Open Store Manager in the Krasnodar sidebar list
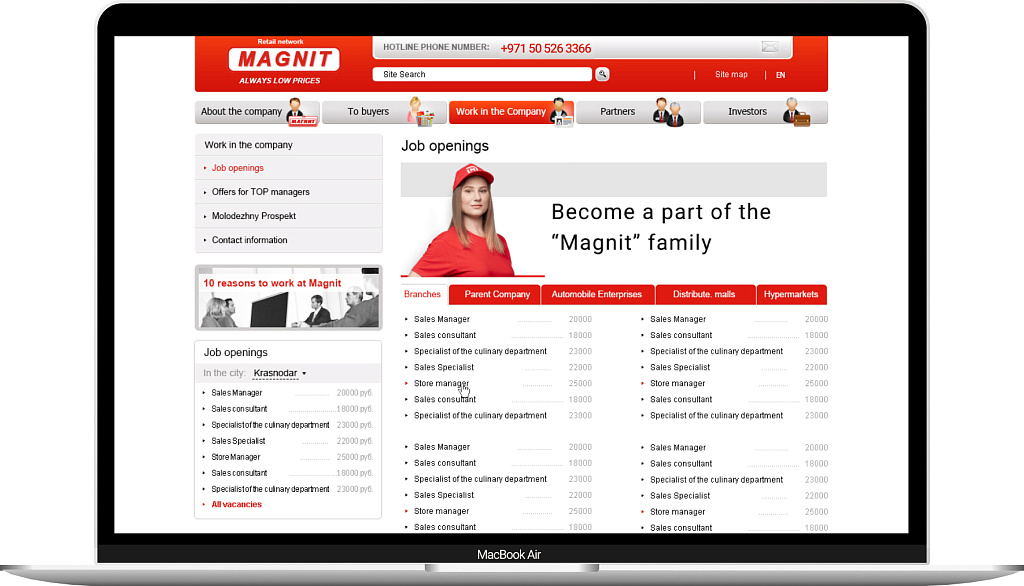Image resolution: width=1024 pixels, height=586 pixels. (x=236, y=457)
